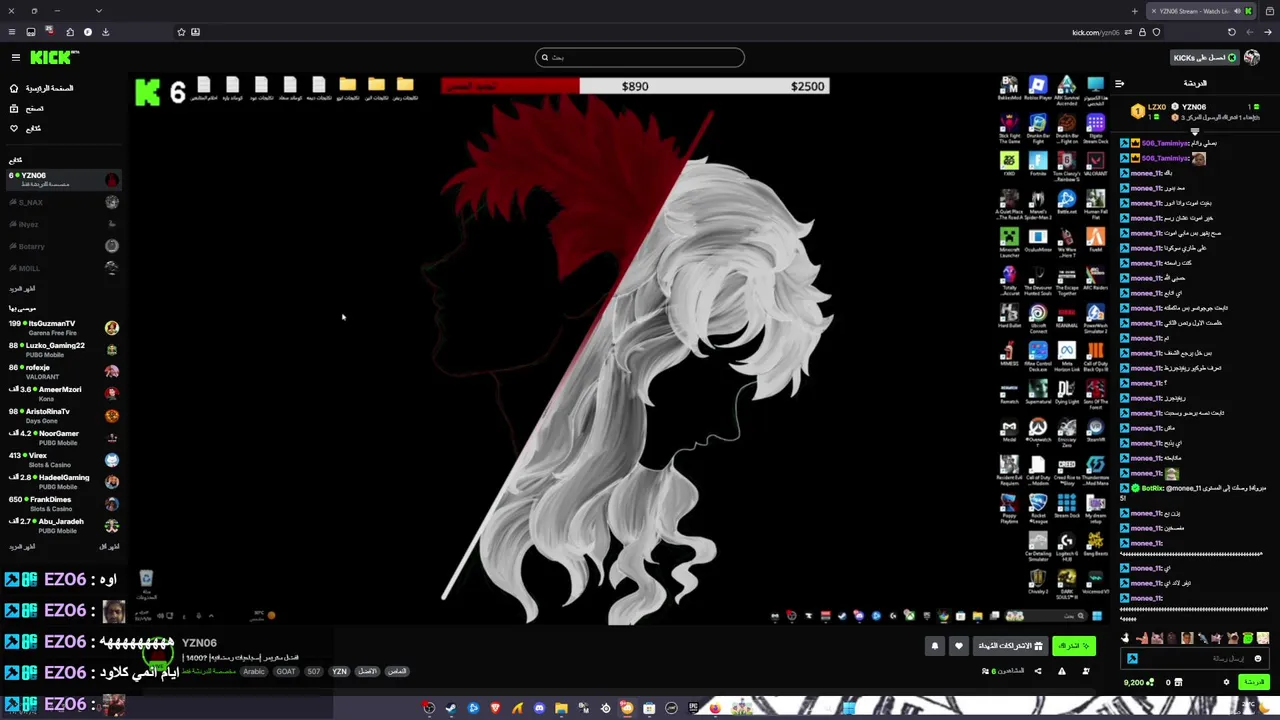Screen dimensions: 1280x720
Task: Open YZN06 channel in the sidebar following list
Action: pyautogui.click(x=62, y=179)
